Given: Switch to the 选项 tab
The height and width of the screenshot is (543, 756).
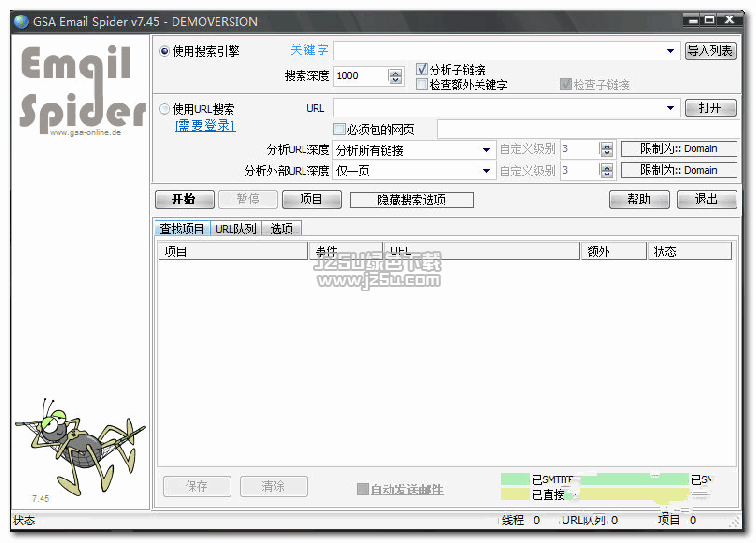Looking at the screenshot, I should [282, 229].
